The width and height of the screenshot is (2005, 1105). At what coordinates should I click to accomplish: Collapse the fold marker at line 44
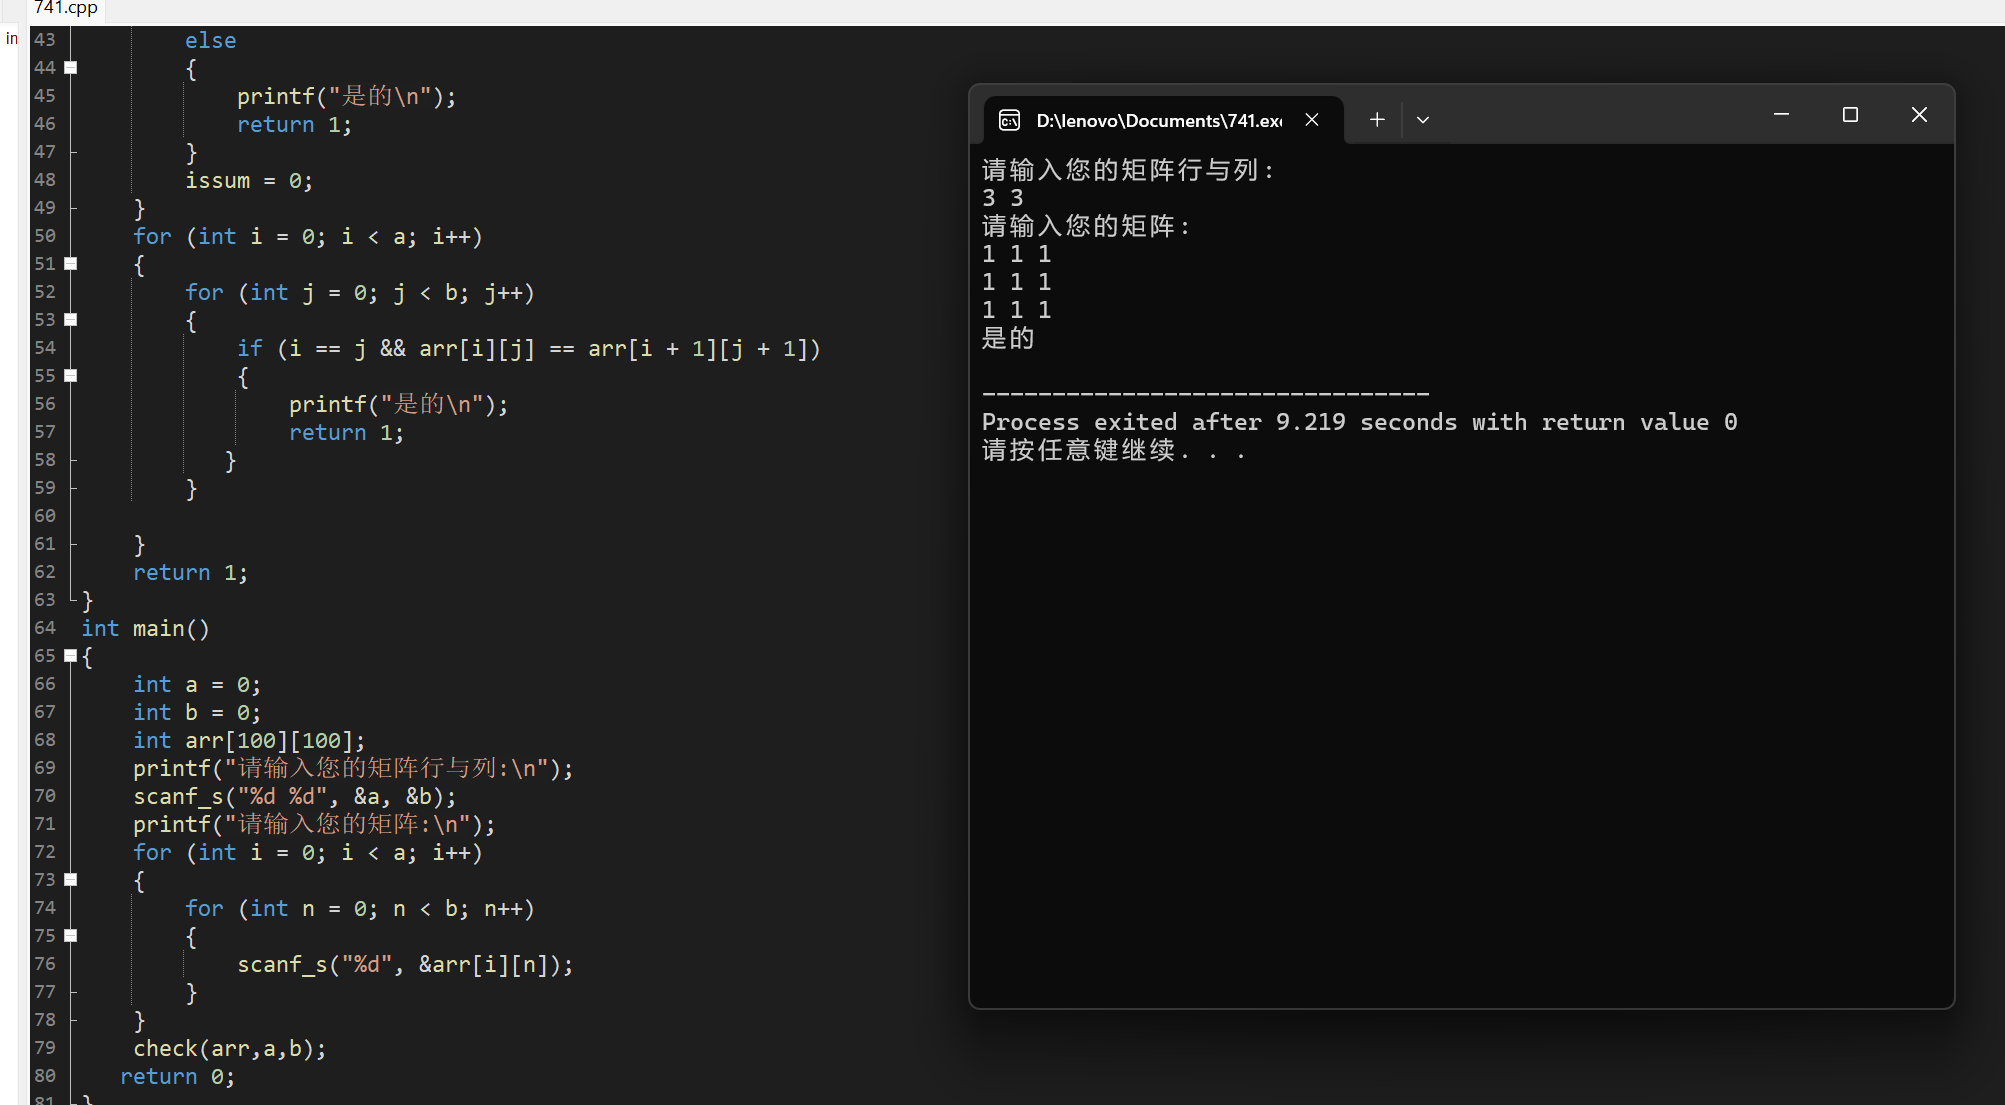point(71,68)
